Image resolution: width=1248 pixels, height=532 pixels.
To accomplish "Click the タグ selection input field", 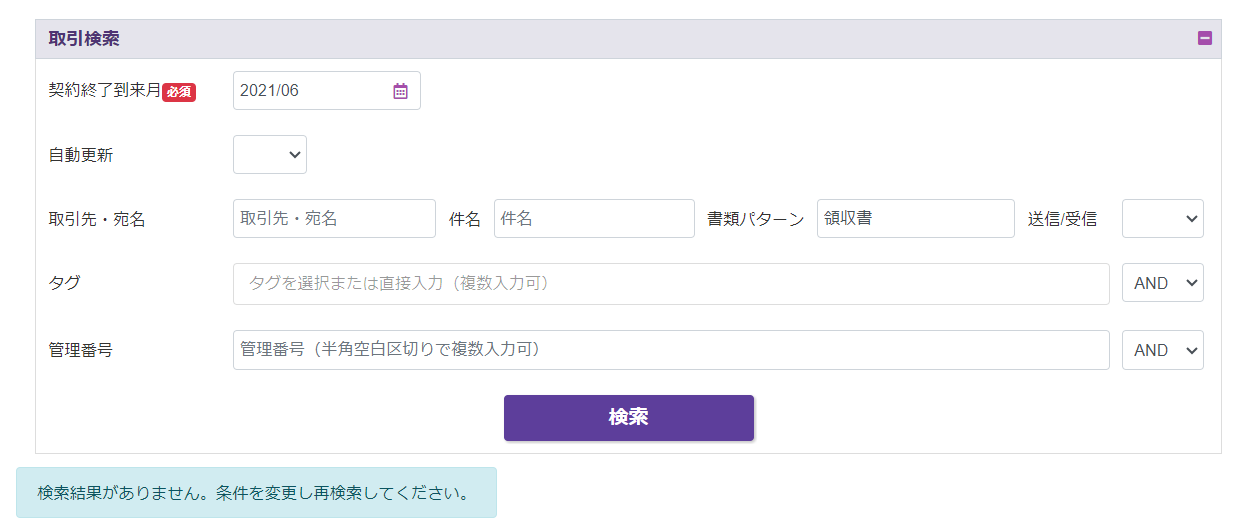I will point(671,284).
